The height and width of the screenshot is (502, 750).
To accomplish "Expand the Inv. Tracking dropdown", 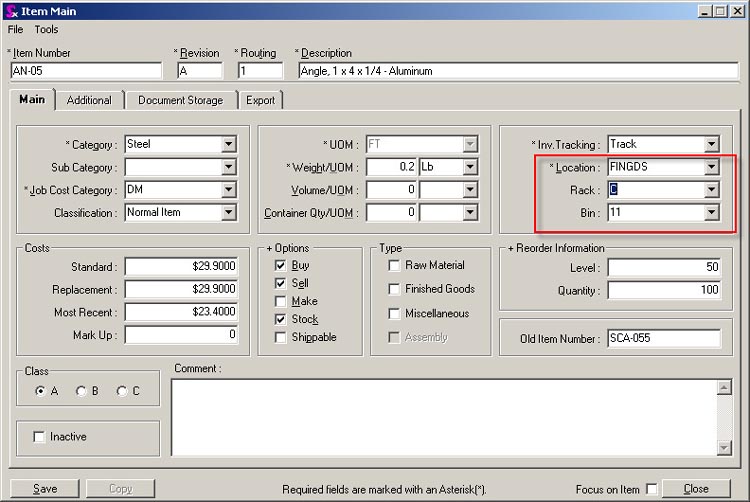I will pyautogui.click(x=711, y=144).
